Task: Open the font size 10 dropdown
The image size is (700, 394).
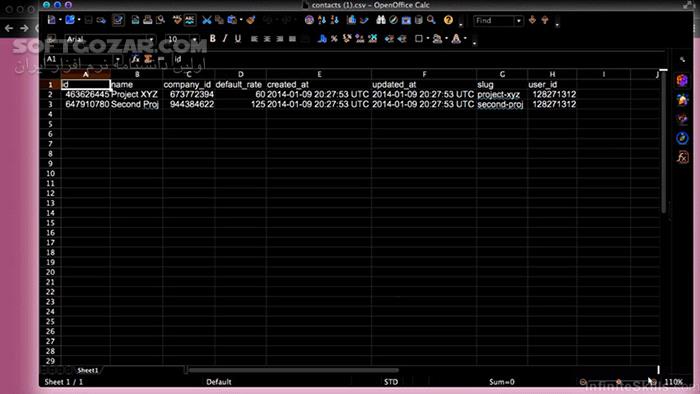Action: (x=195, y=39)
